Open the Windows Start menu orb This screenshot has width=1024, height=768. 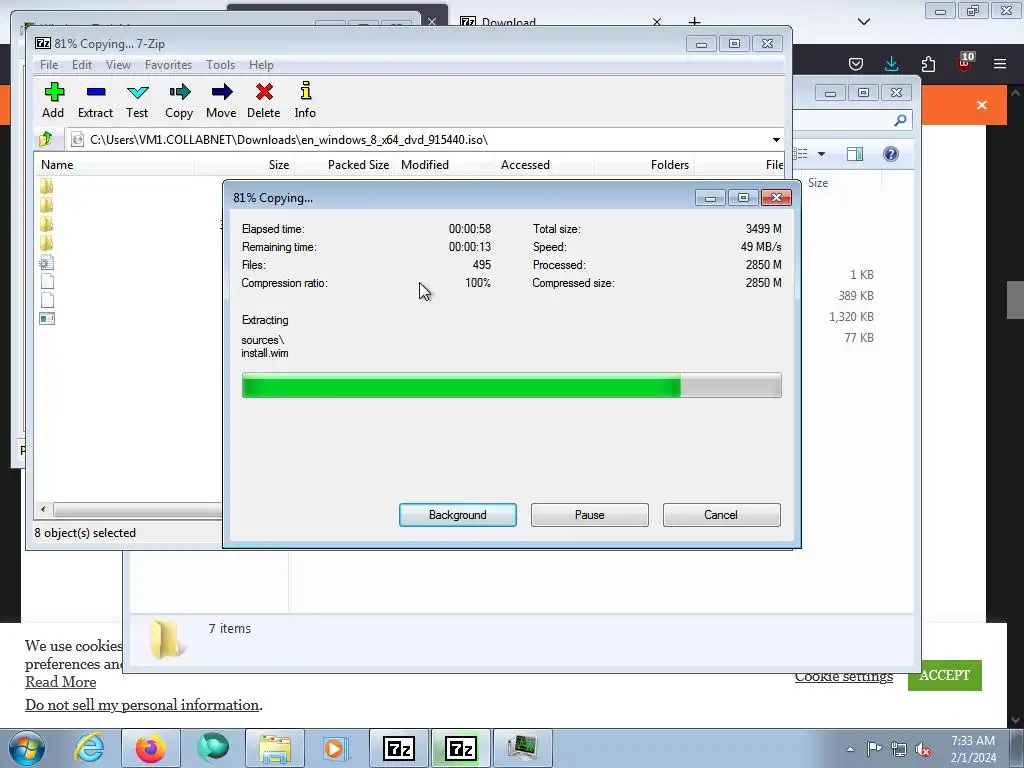[x=26, y=748]
